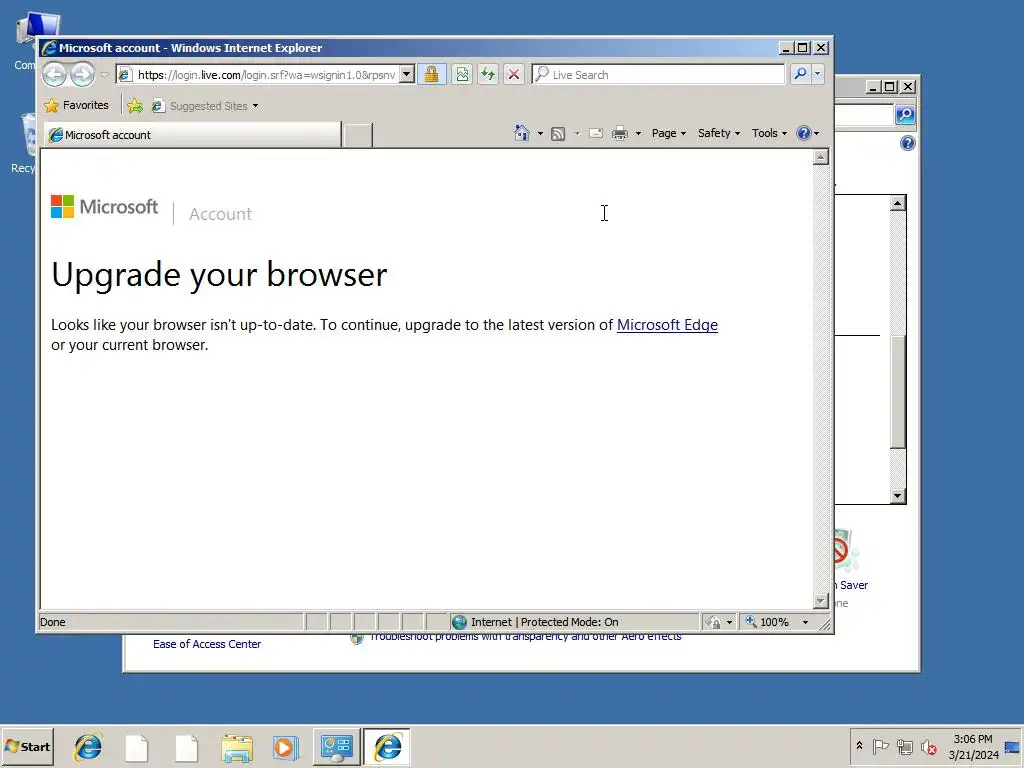Expand the Print options dropdown arrow

[638, 133]
